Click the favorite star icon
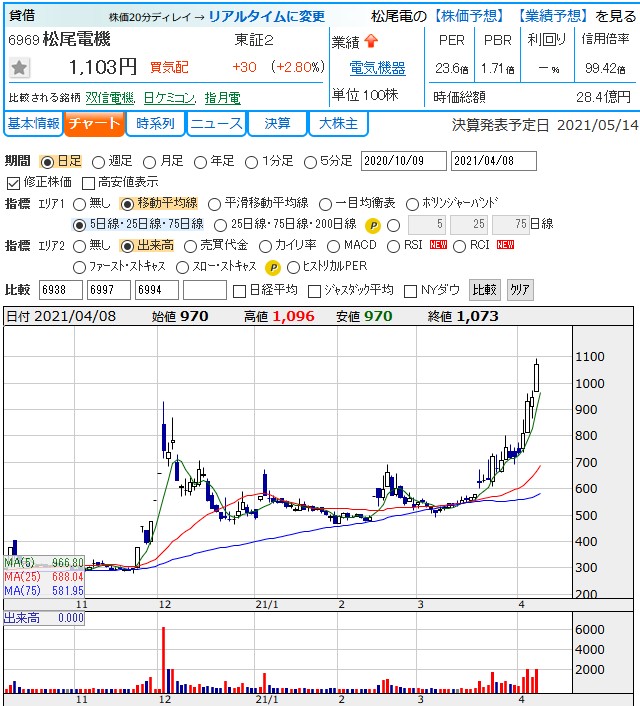Screen dimensions: 640x706 coord(19,68)
